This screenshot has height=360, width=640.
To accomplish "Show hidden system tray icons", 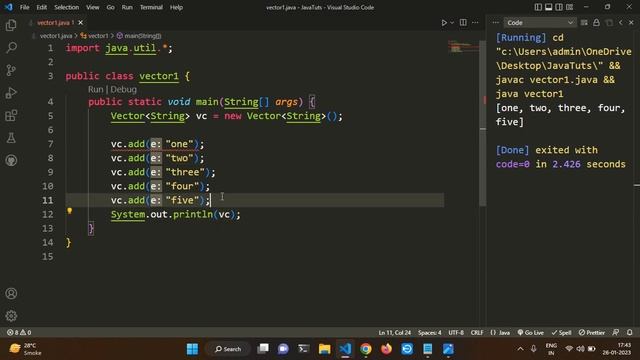I will pos(520,349).
